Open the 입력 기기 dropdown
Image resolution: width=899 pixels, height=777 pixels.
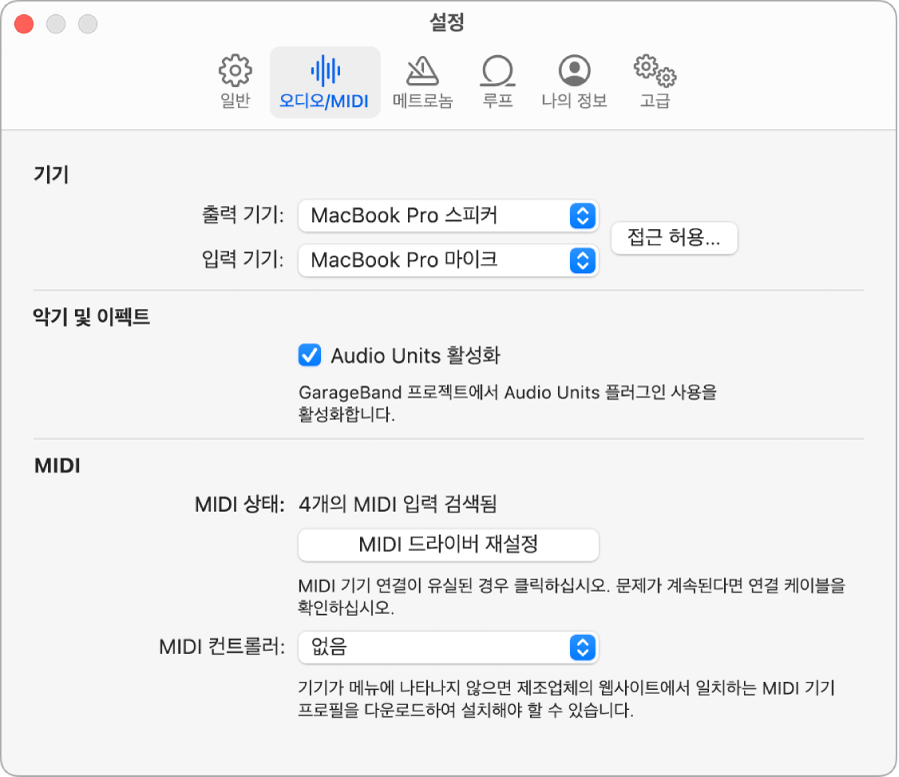click(448, 260)
